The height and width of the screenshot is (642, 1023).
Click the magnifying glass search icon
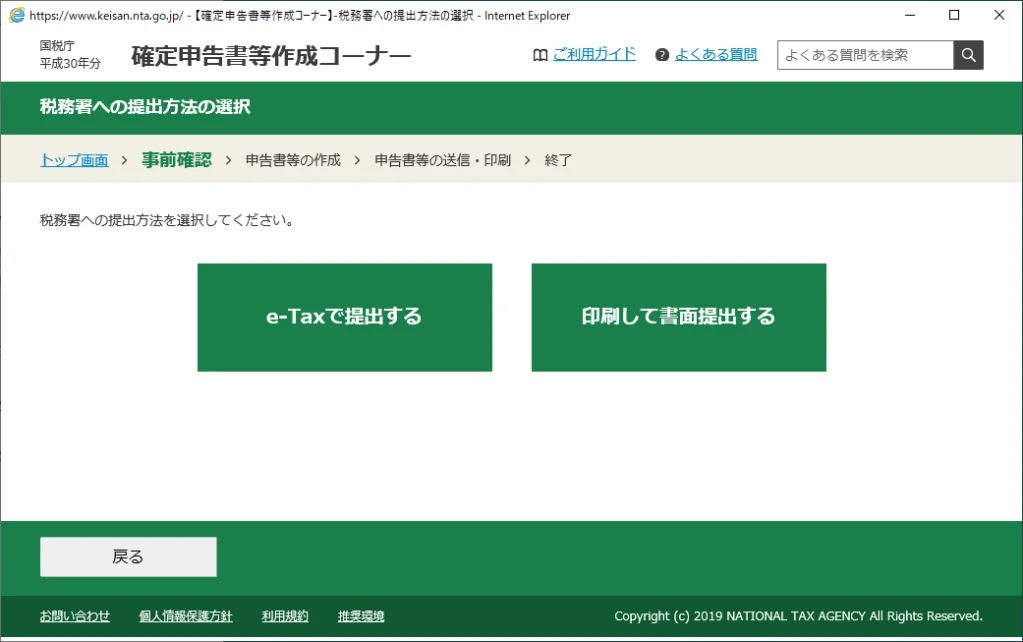[966, 55]
